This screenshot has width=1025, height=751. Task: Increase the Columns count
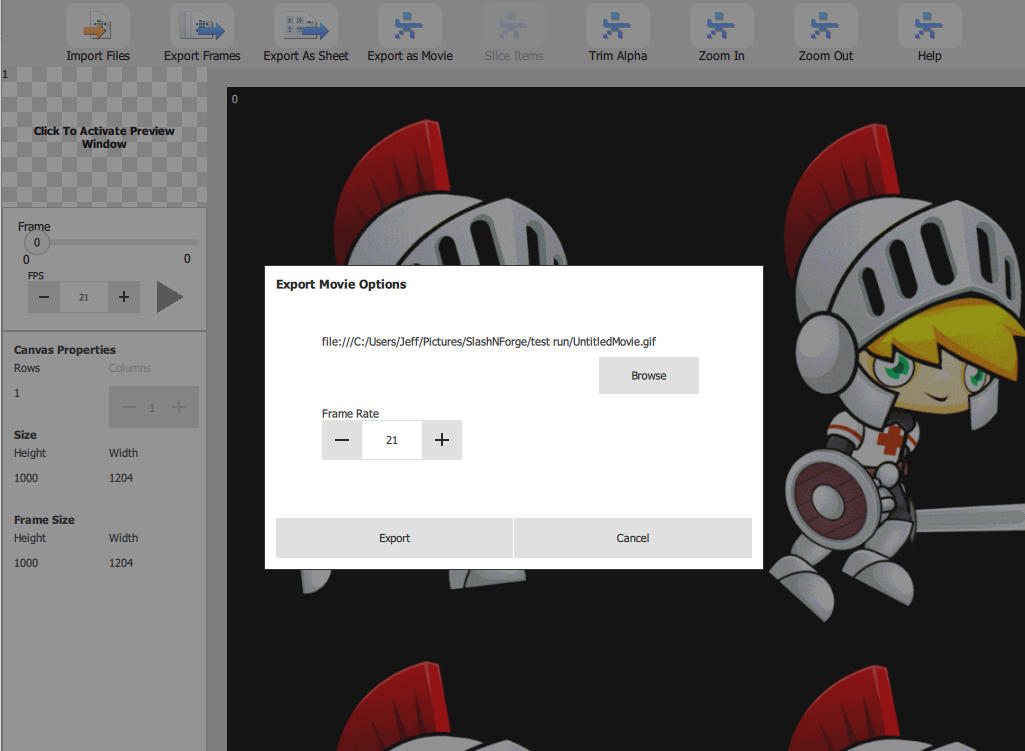pos(178,407)
